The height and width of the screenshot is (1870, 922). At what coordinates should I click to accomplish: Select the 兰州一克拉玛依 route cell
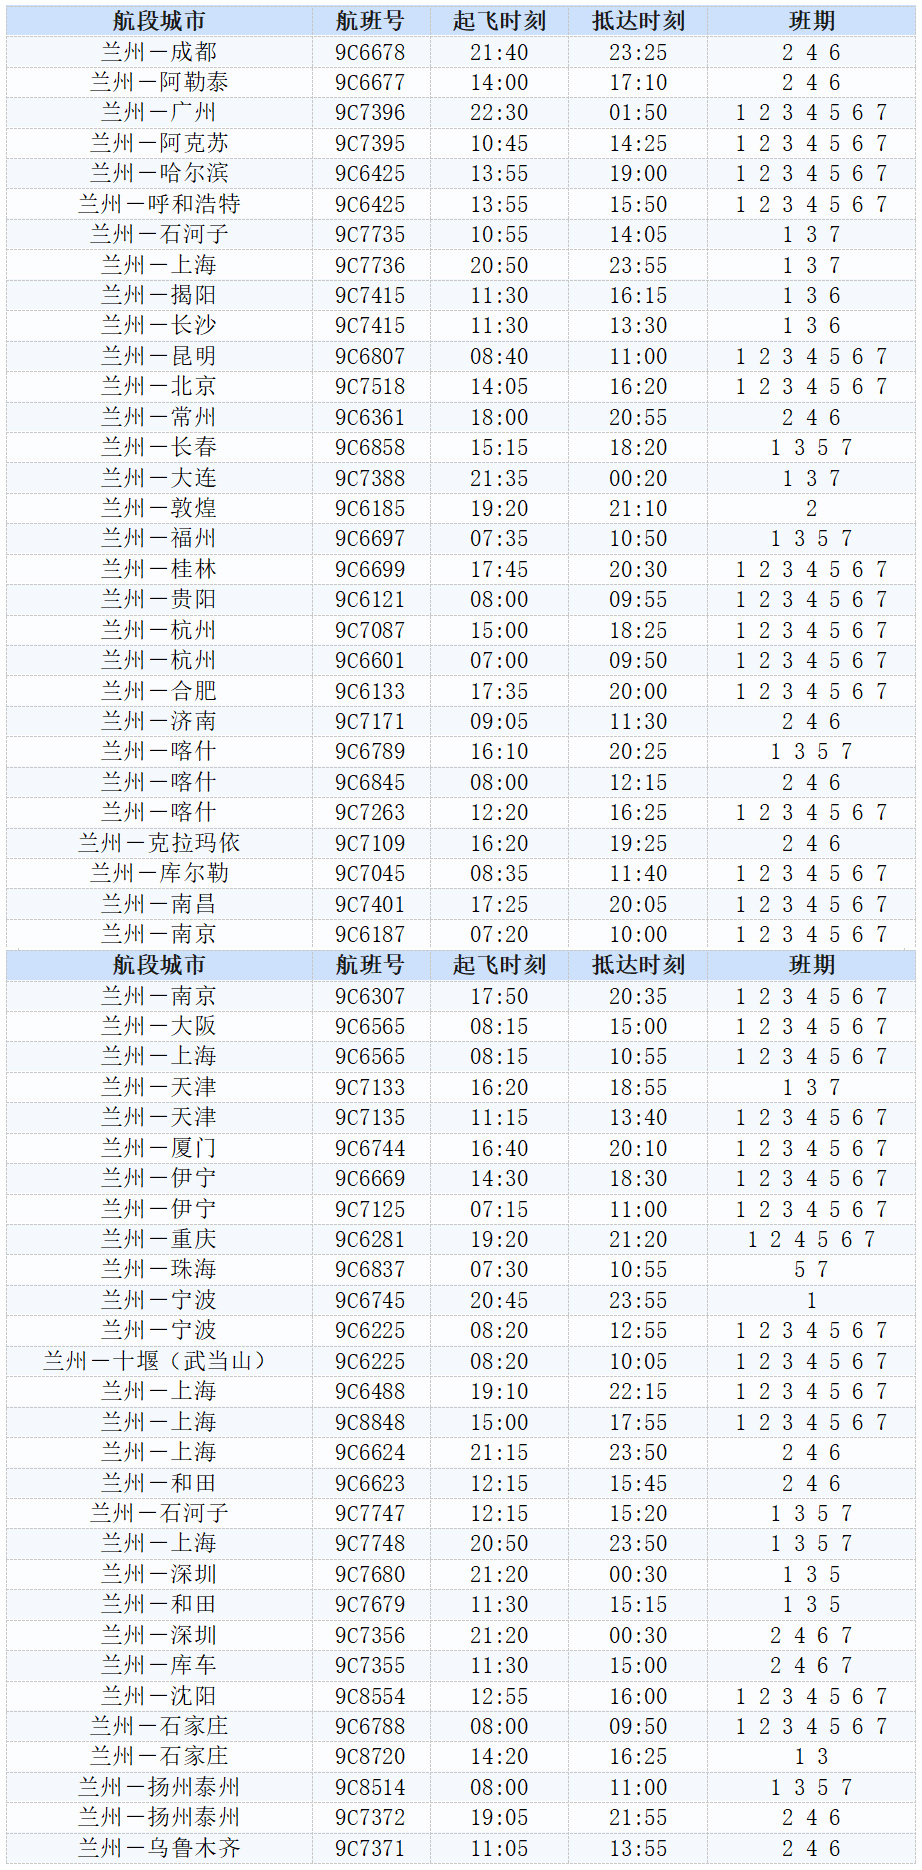[159, 843]
